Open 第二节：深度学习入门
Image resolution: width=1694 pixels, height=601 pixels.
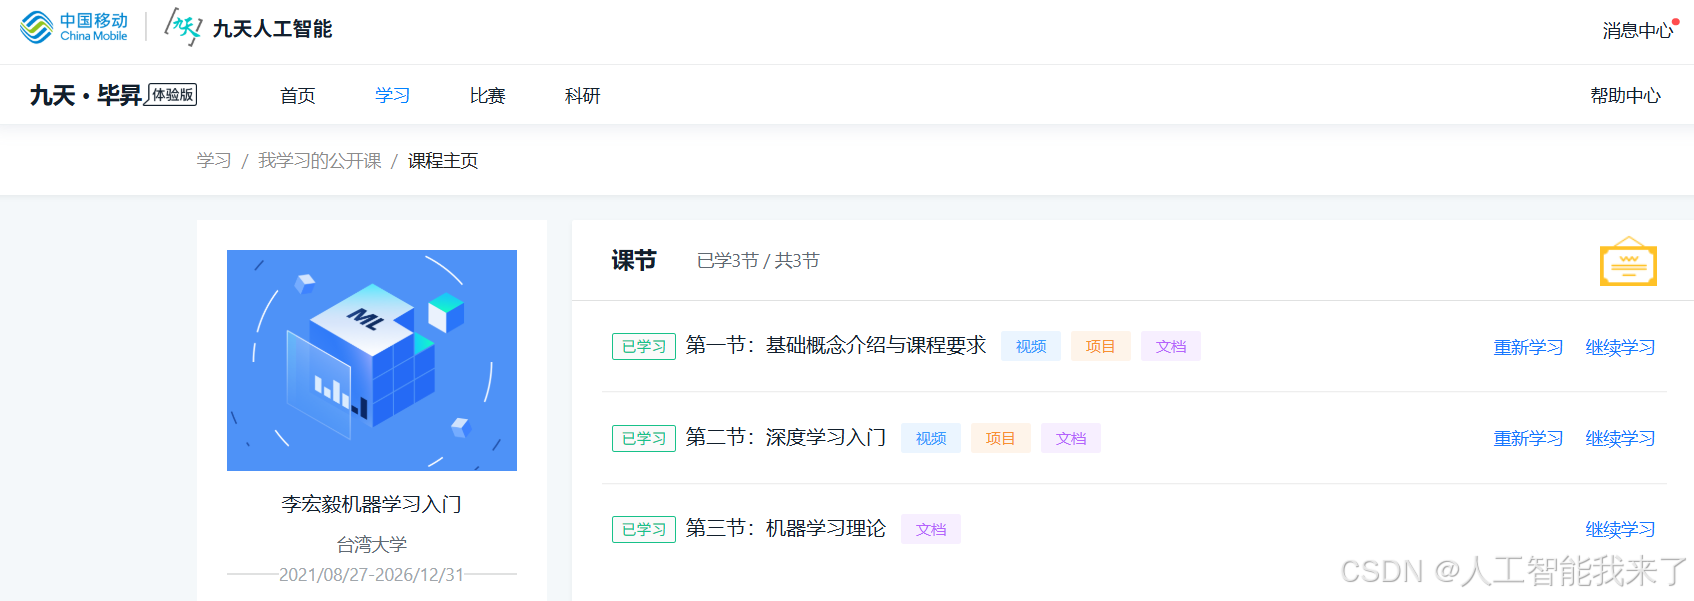tap(786, 437)
